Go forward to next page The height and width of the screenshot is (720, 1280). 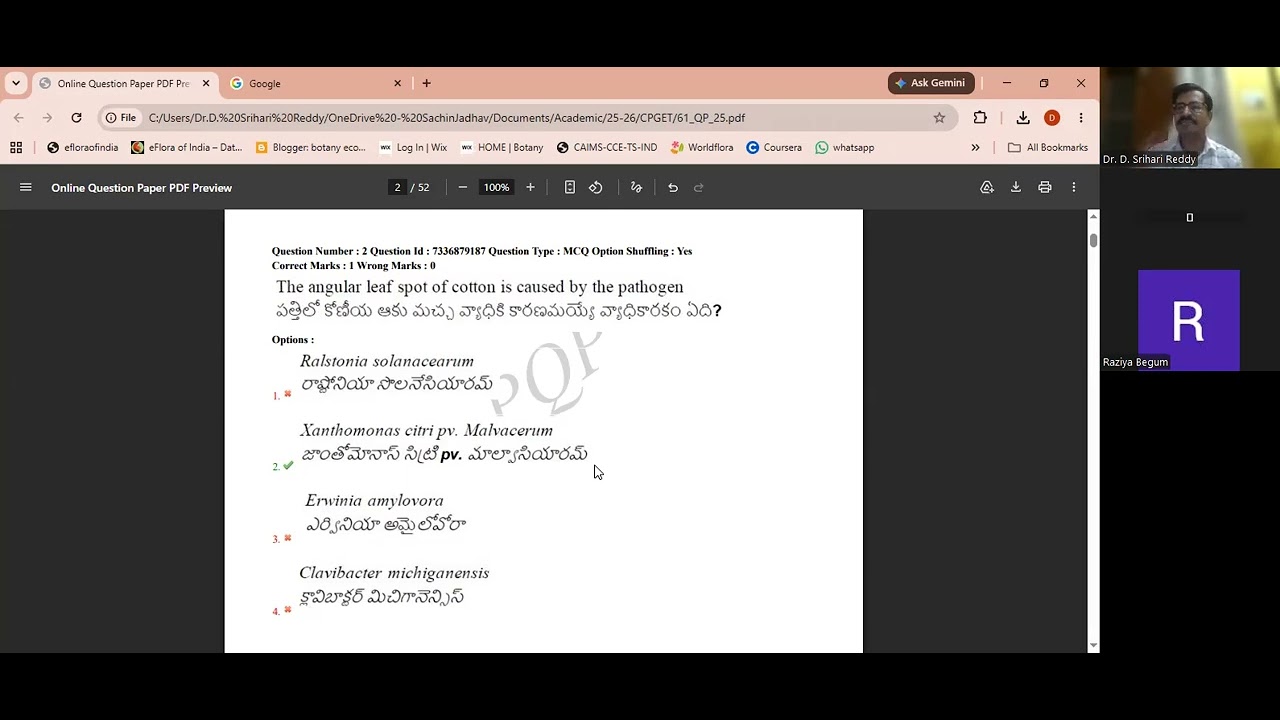[47, 118]
